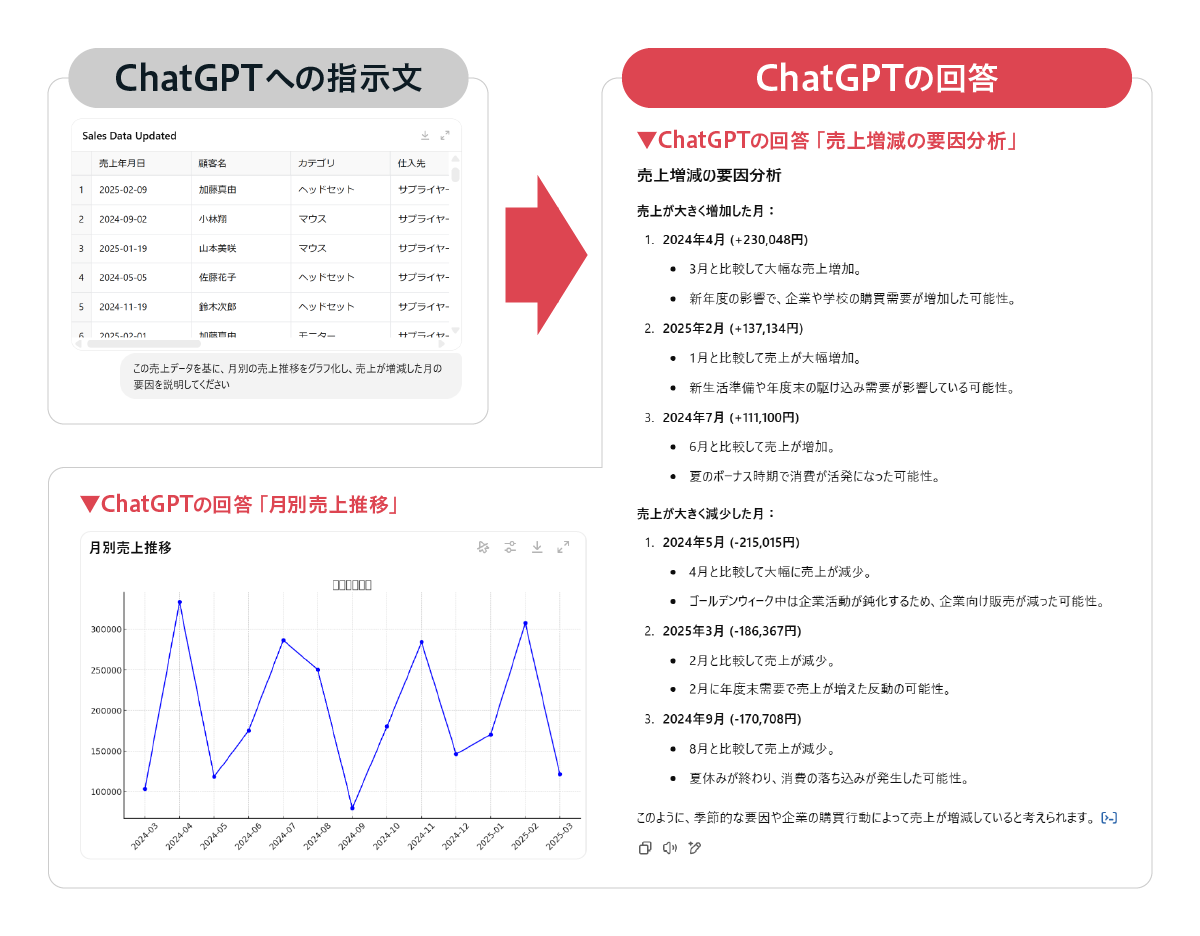Click the 2024-09 lowest data point

pyautogui.click(x=352, y=808)
